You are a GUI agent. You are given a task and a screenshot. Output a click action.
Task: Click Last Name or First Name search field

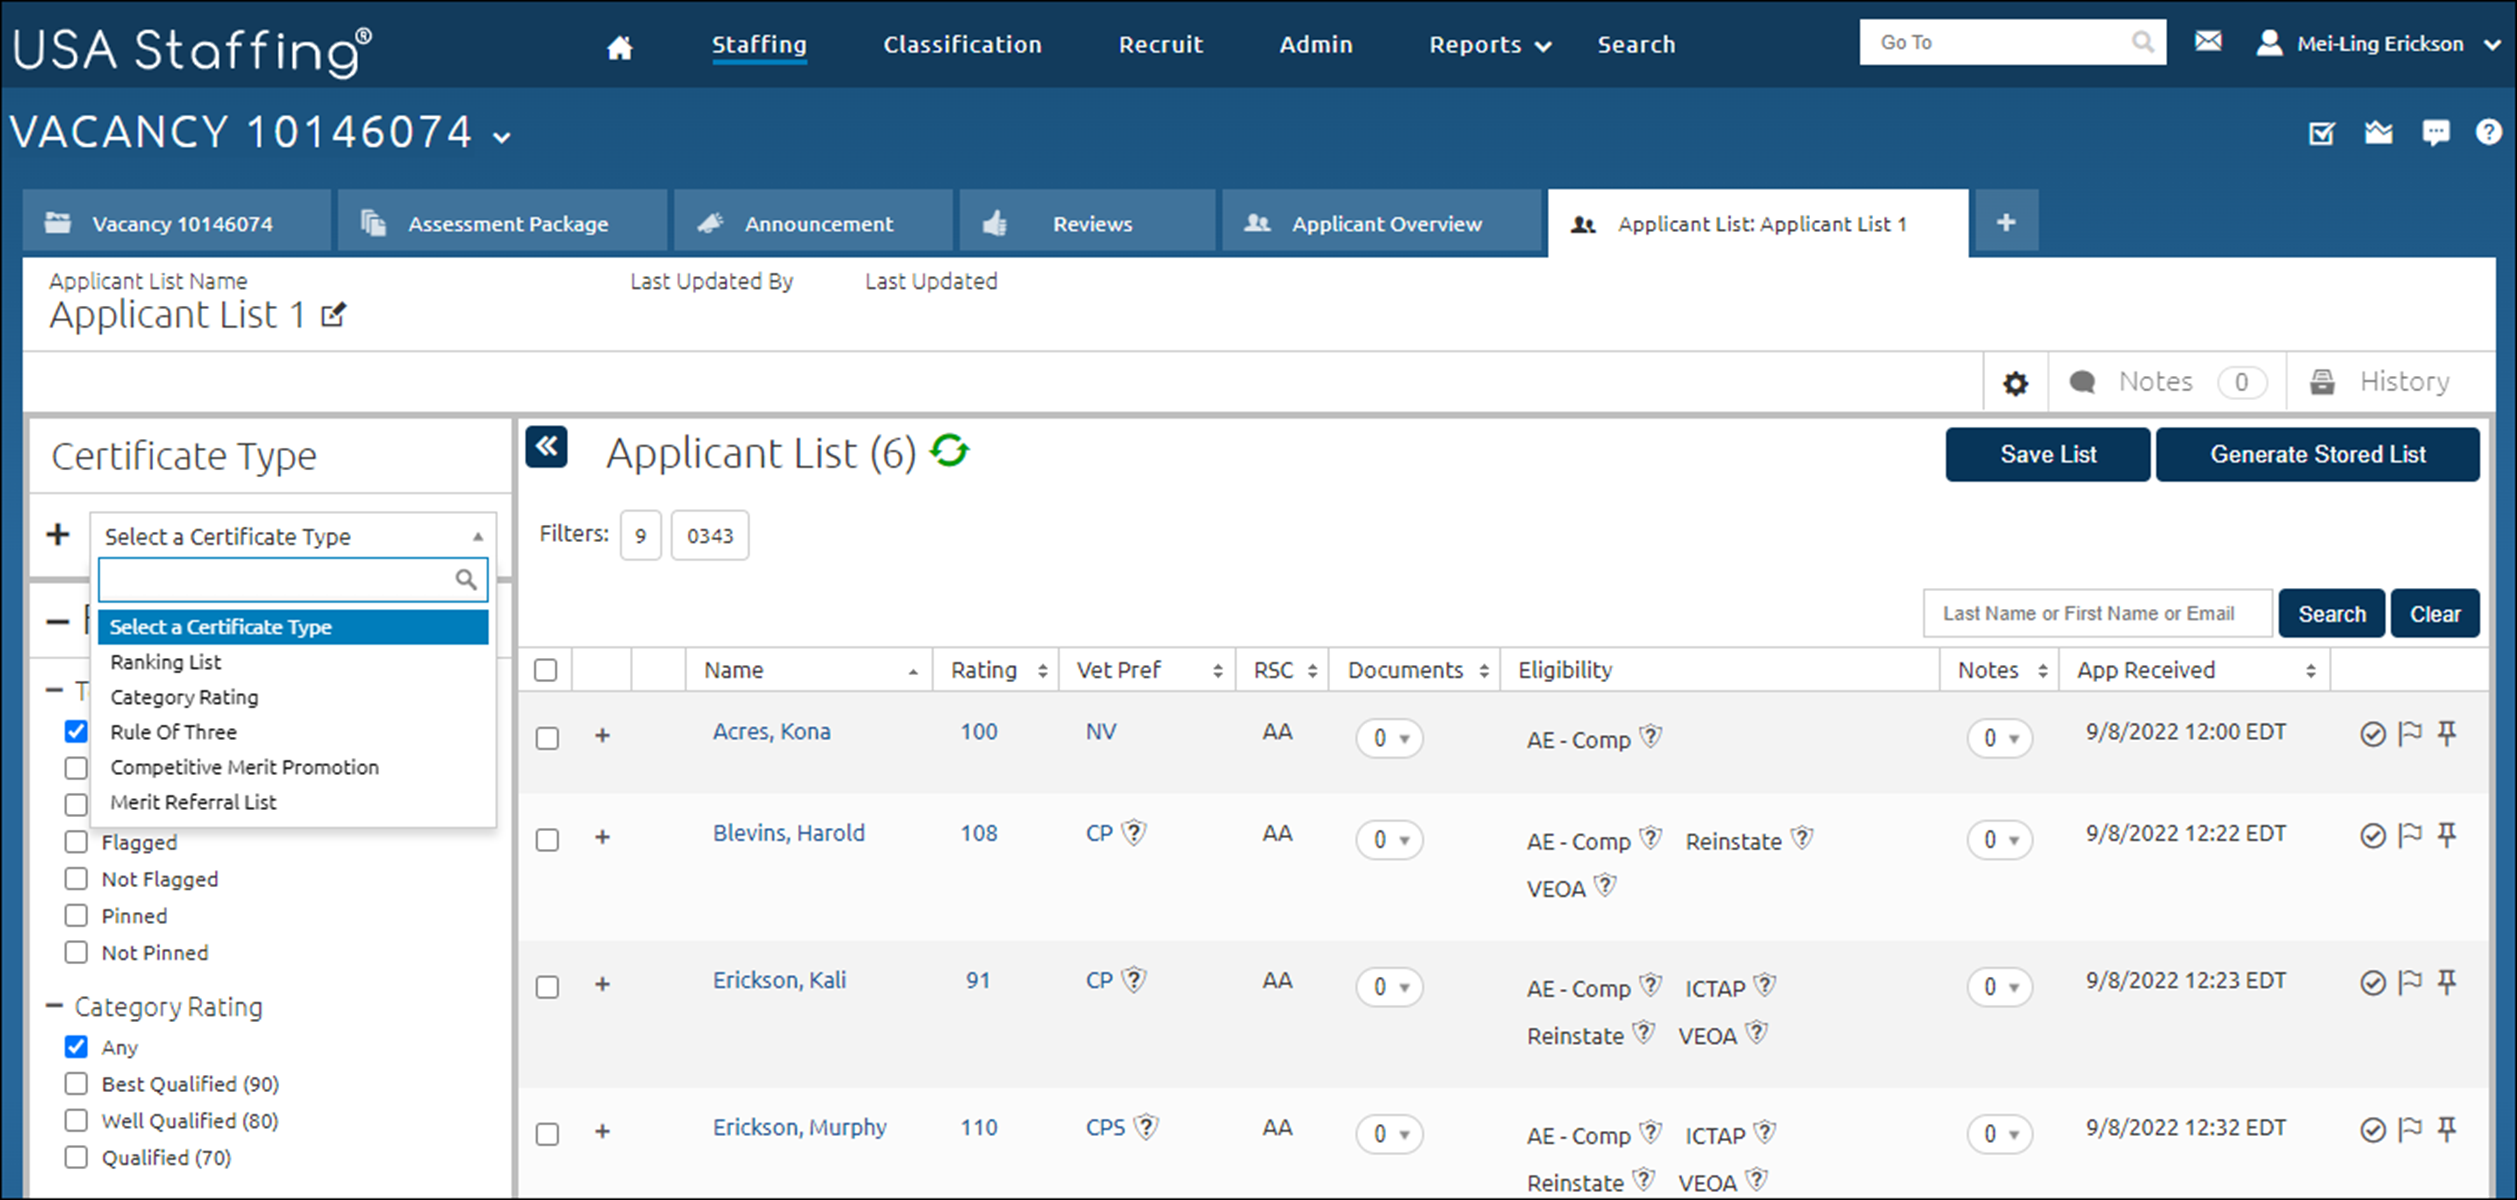[2097, 613]
